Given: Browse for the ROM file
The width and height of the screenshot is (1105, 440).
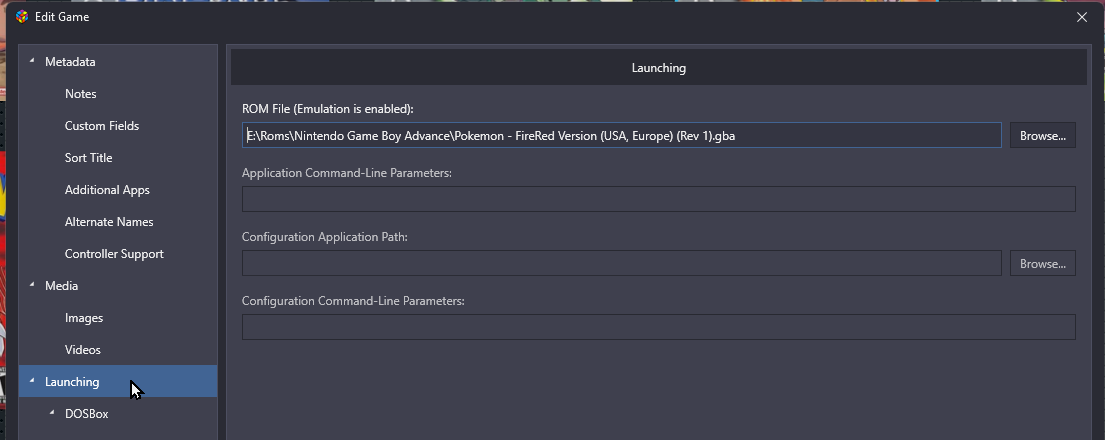Looking at the screenshot, I should tap(1042, 135).
